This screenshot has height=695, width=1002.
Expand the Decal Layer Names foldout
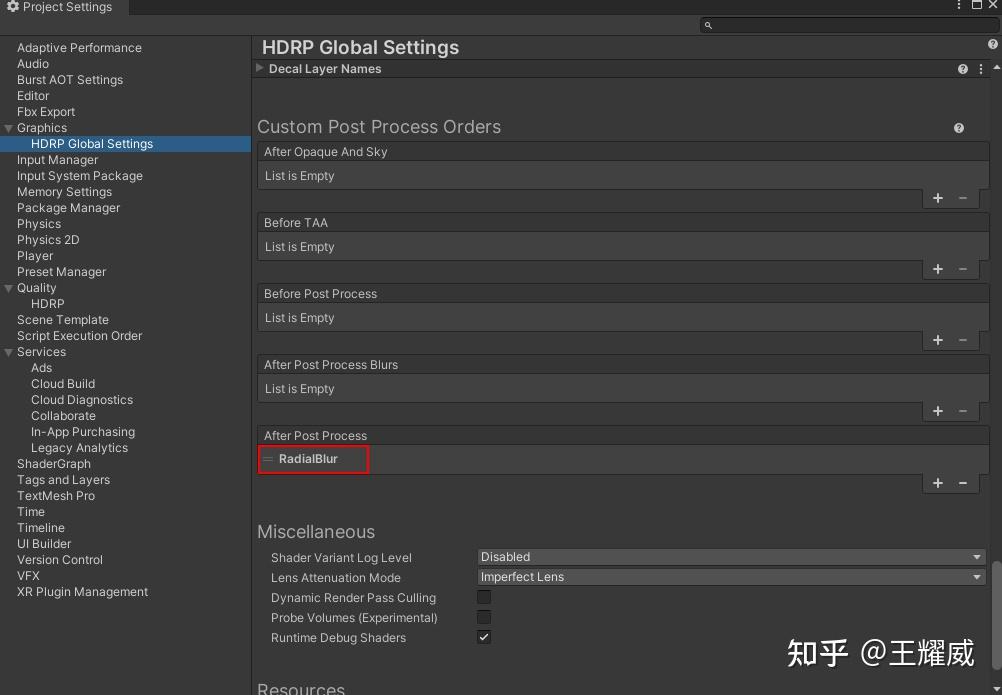point(260,69)
